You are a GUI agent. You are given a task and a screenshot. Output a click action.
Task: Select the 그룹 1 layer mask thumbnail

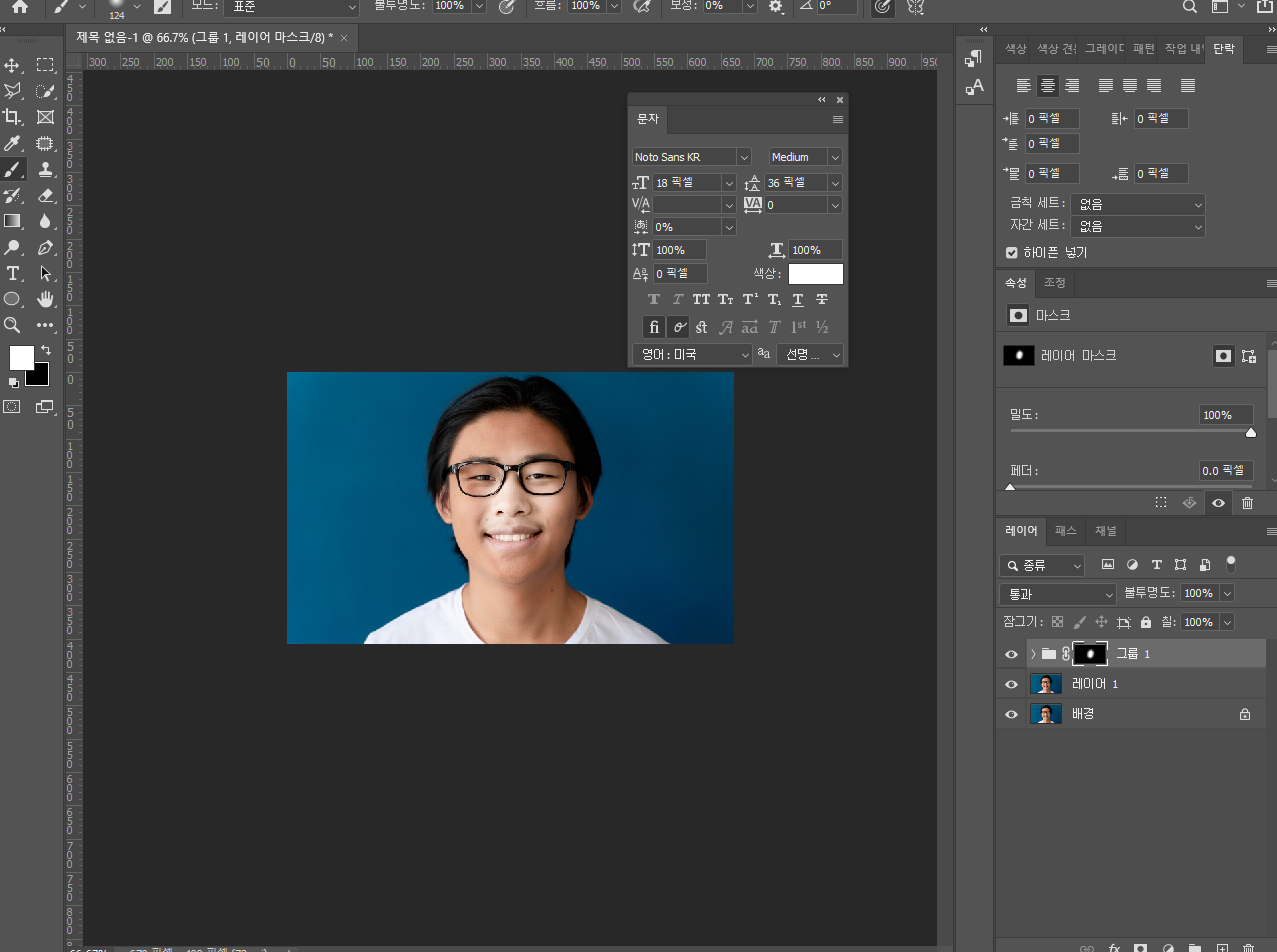coord(1091,654)
